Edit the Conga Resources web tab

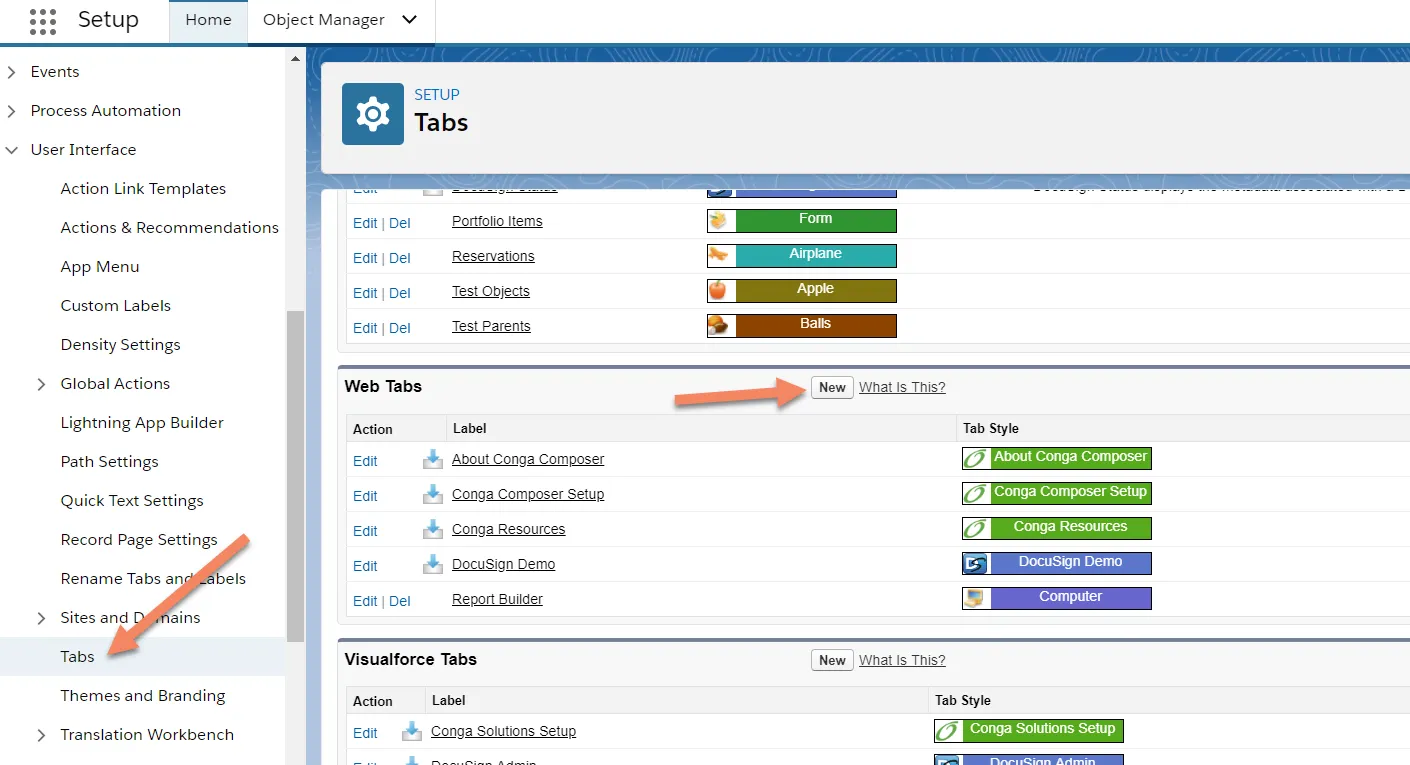pyautogui.click(x=365, y=531)
